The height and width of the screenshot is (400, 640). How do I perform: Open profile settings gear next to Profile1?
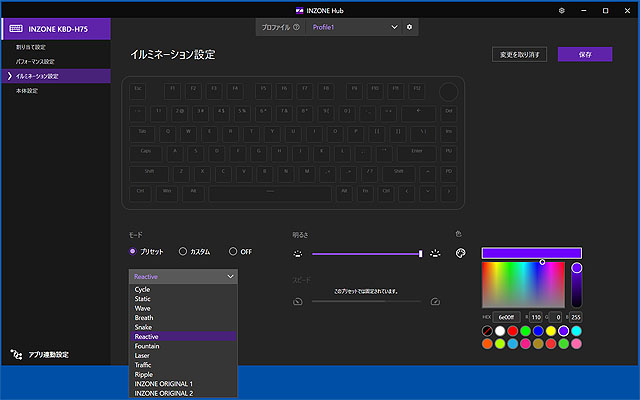(409, 27)
